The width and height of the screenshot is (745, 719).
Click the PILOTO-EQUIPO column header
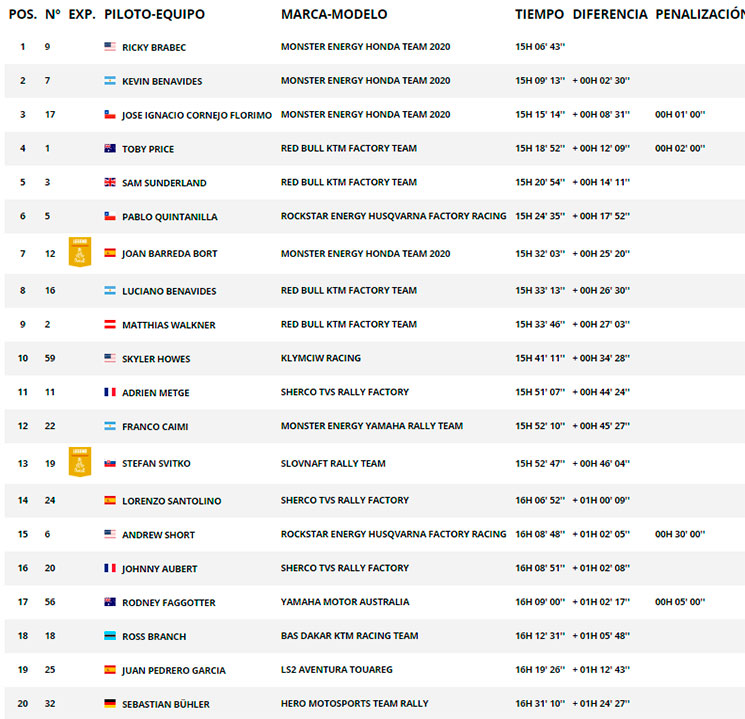pyautogui.click(x=154, y=14)
